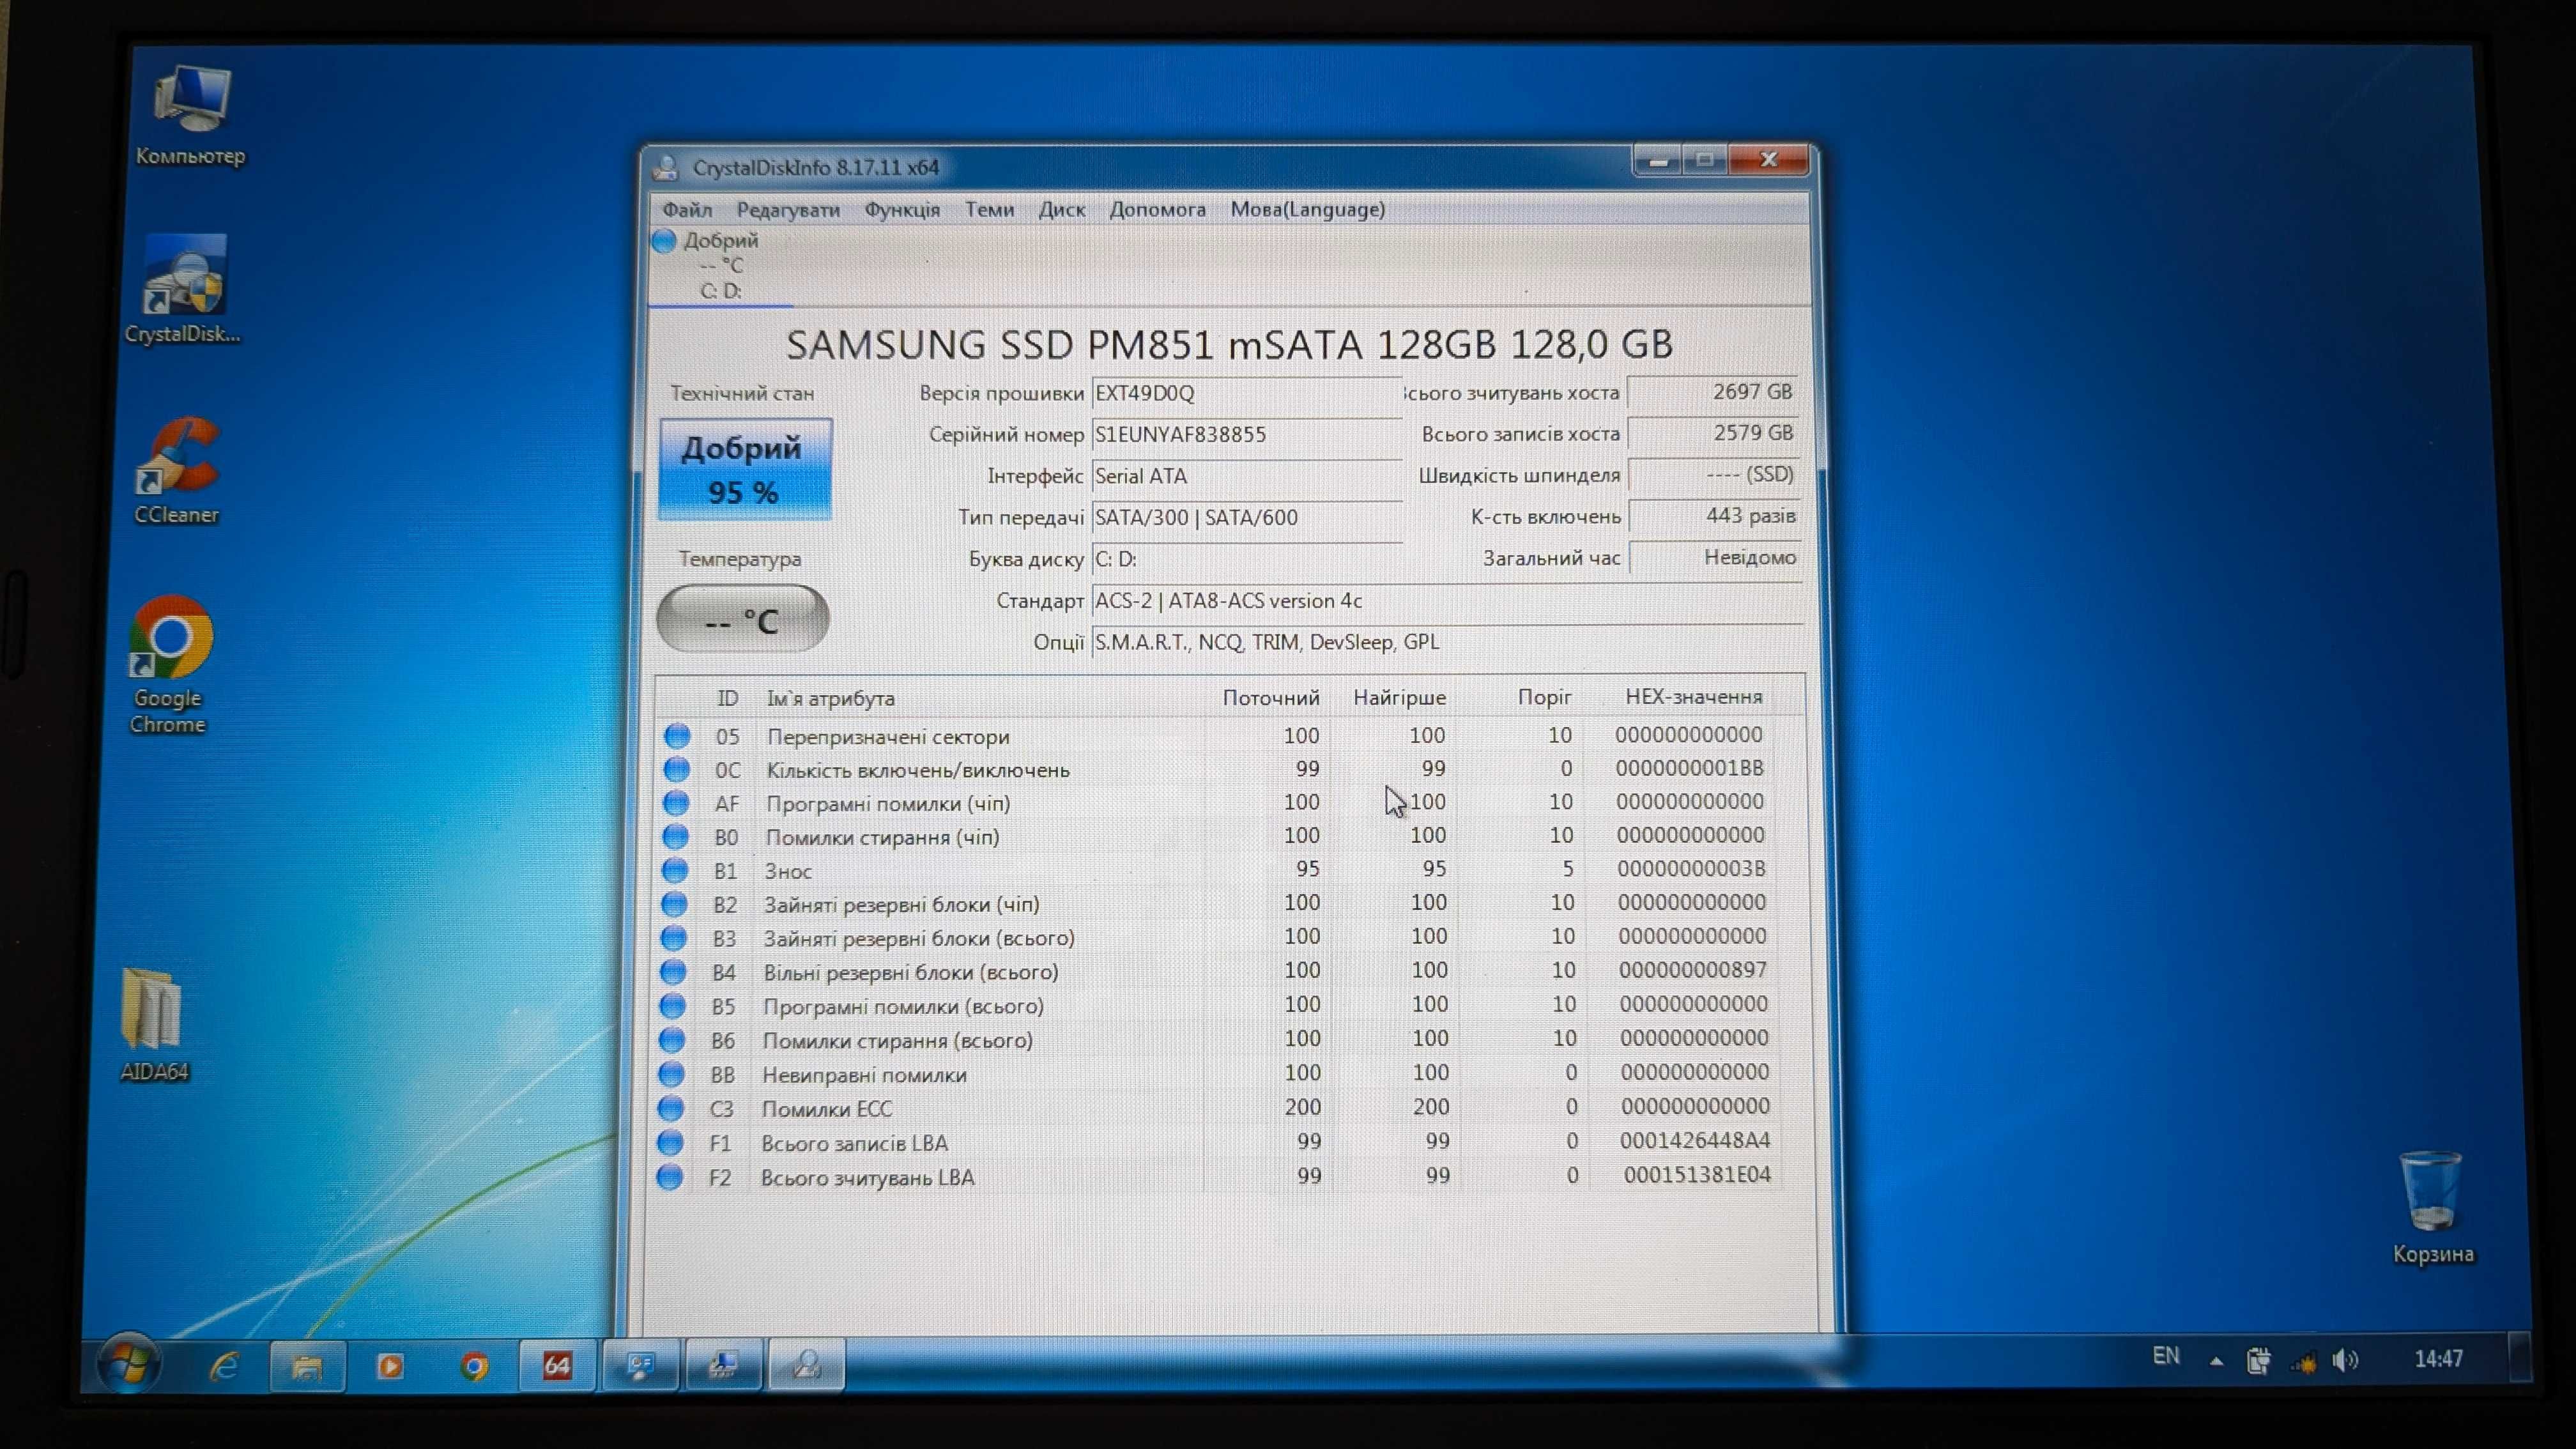Open the AIDA64 folder on desktop
2576x1449 pixels.
click(153, 1025)
